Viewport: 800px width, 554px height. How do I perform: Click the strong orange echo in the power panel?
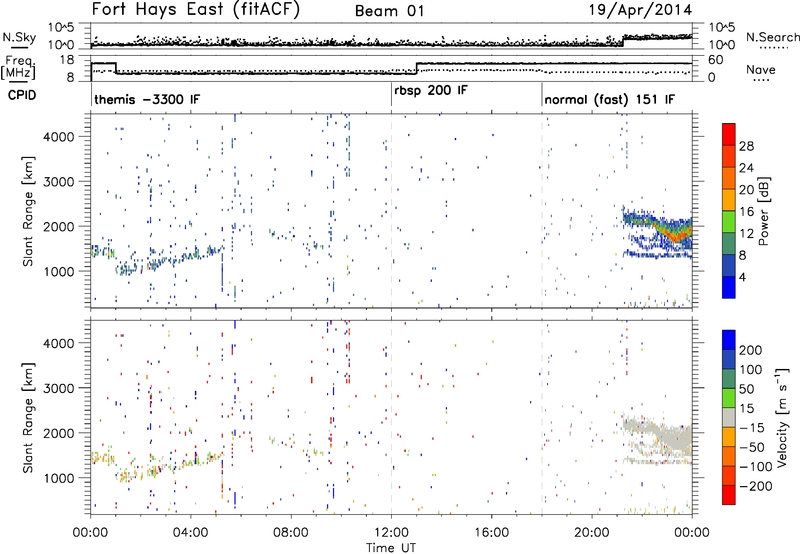674,236
